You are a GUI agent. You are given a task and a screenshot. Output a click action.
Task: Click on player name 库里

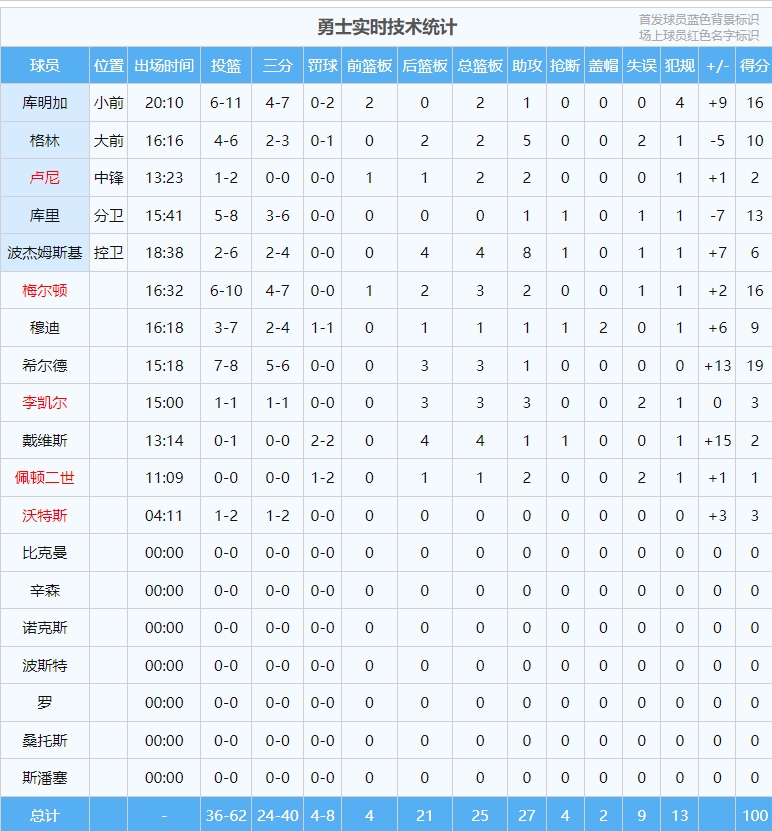pos(45,215)
